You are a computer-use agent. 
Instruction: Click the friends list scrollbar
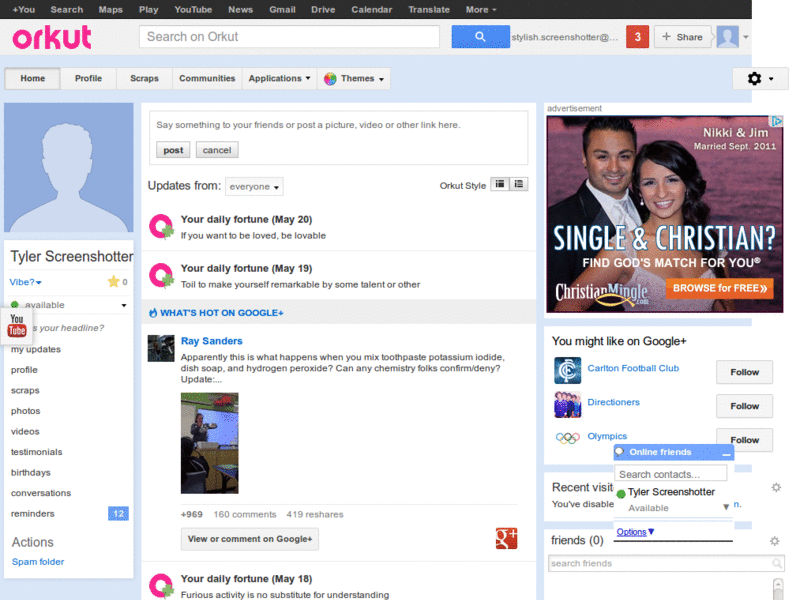pos(778,589)
